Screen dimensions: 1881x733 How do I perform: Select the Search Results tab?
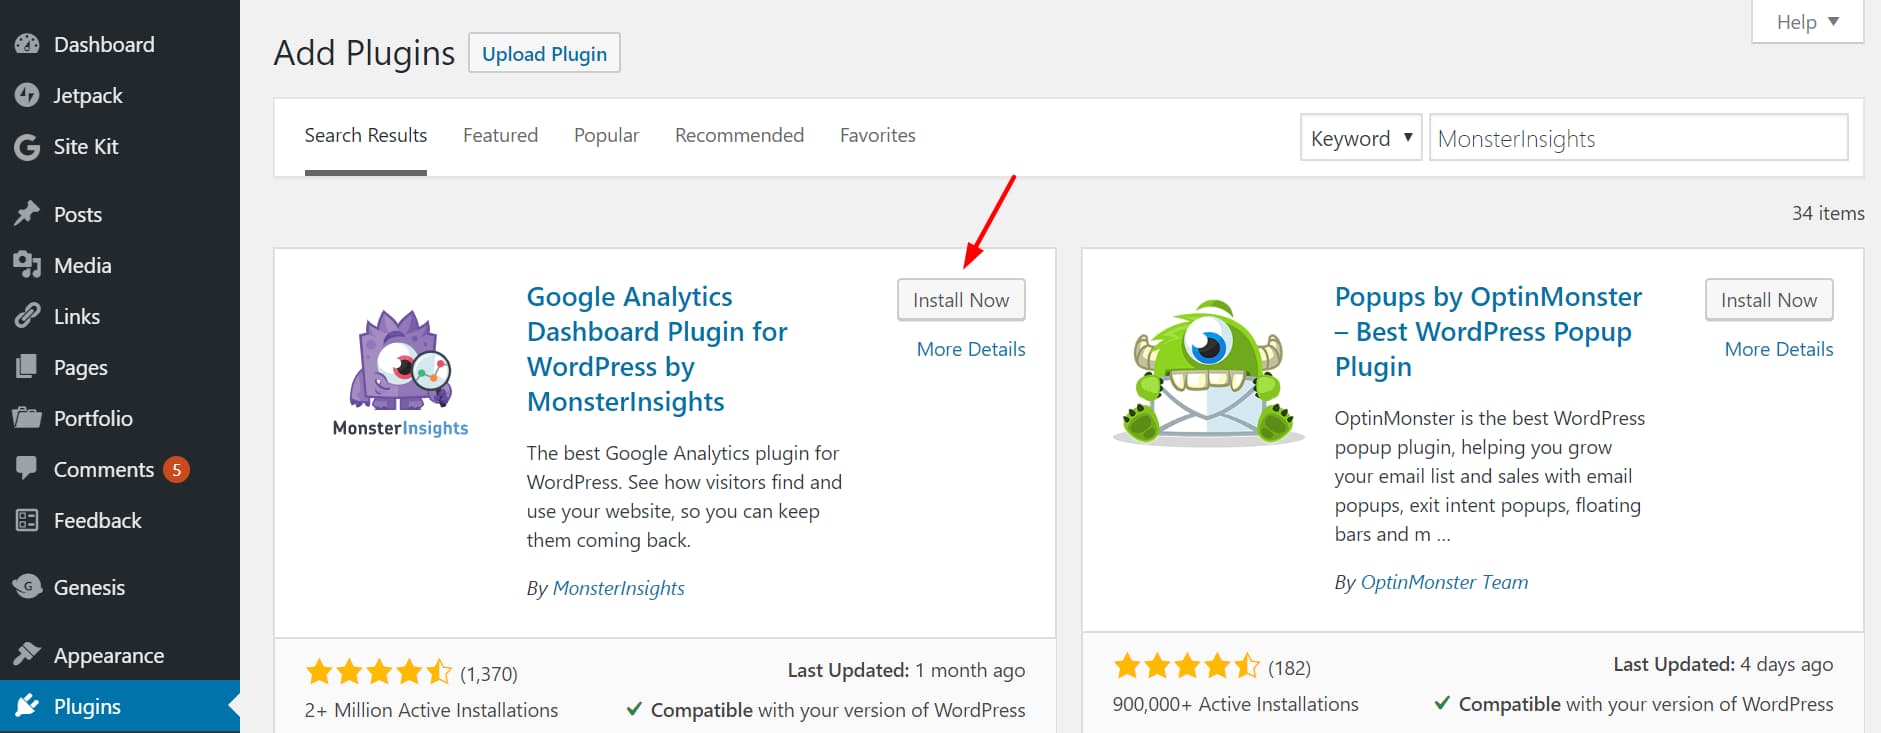point(366,135)
